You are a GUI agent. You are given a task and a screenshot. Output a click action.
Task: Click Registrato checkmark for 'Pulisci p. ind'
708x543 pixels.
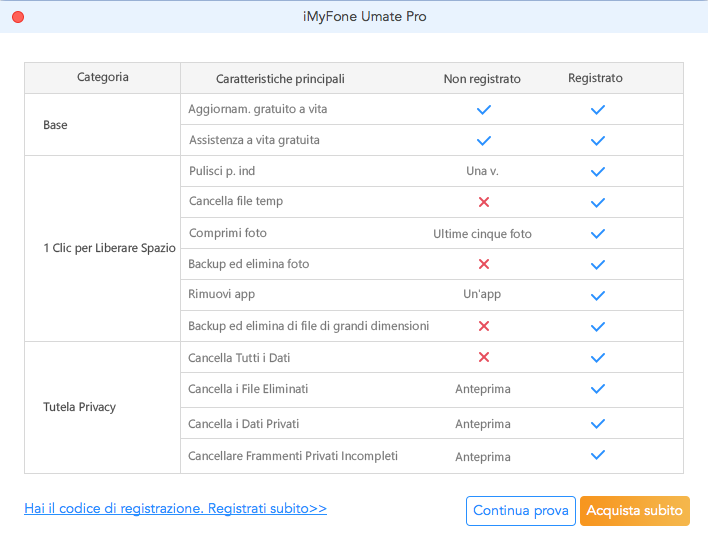coord(598,171)
